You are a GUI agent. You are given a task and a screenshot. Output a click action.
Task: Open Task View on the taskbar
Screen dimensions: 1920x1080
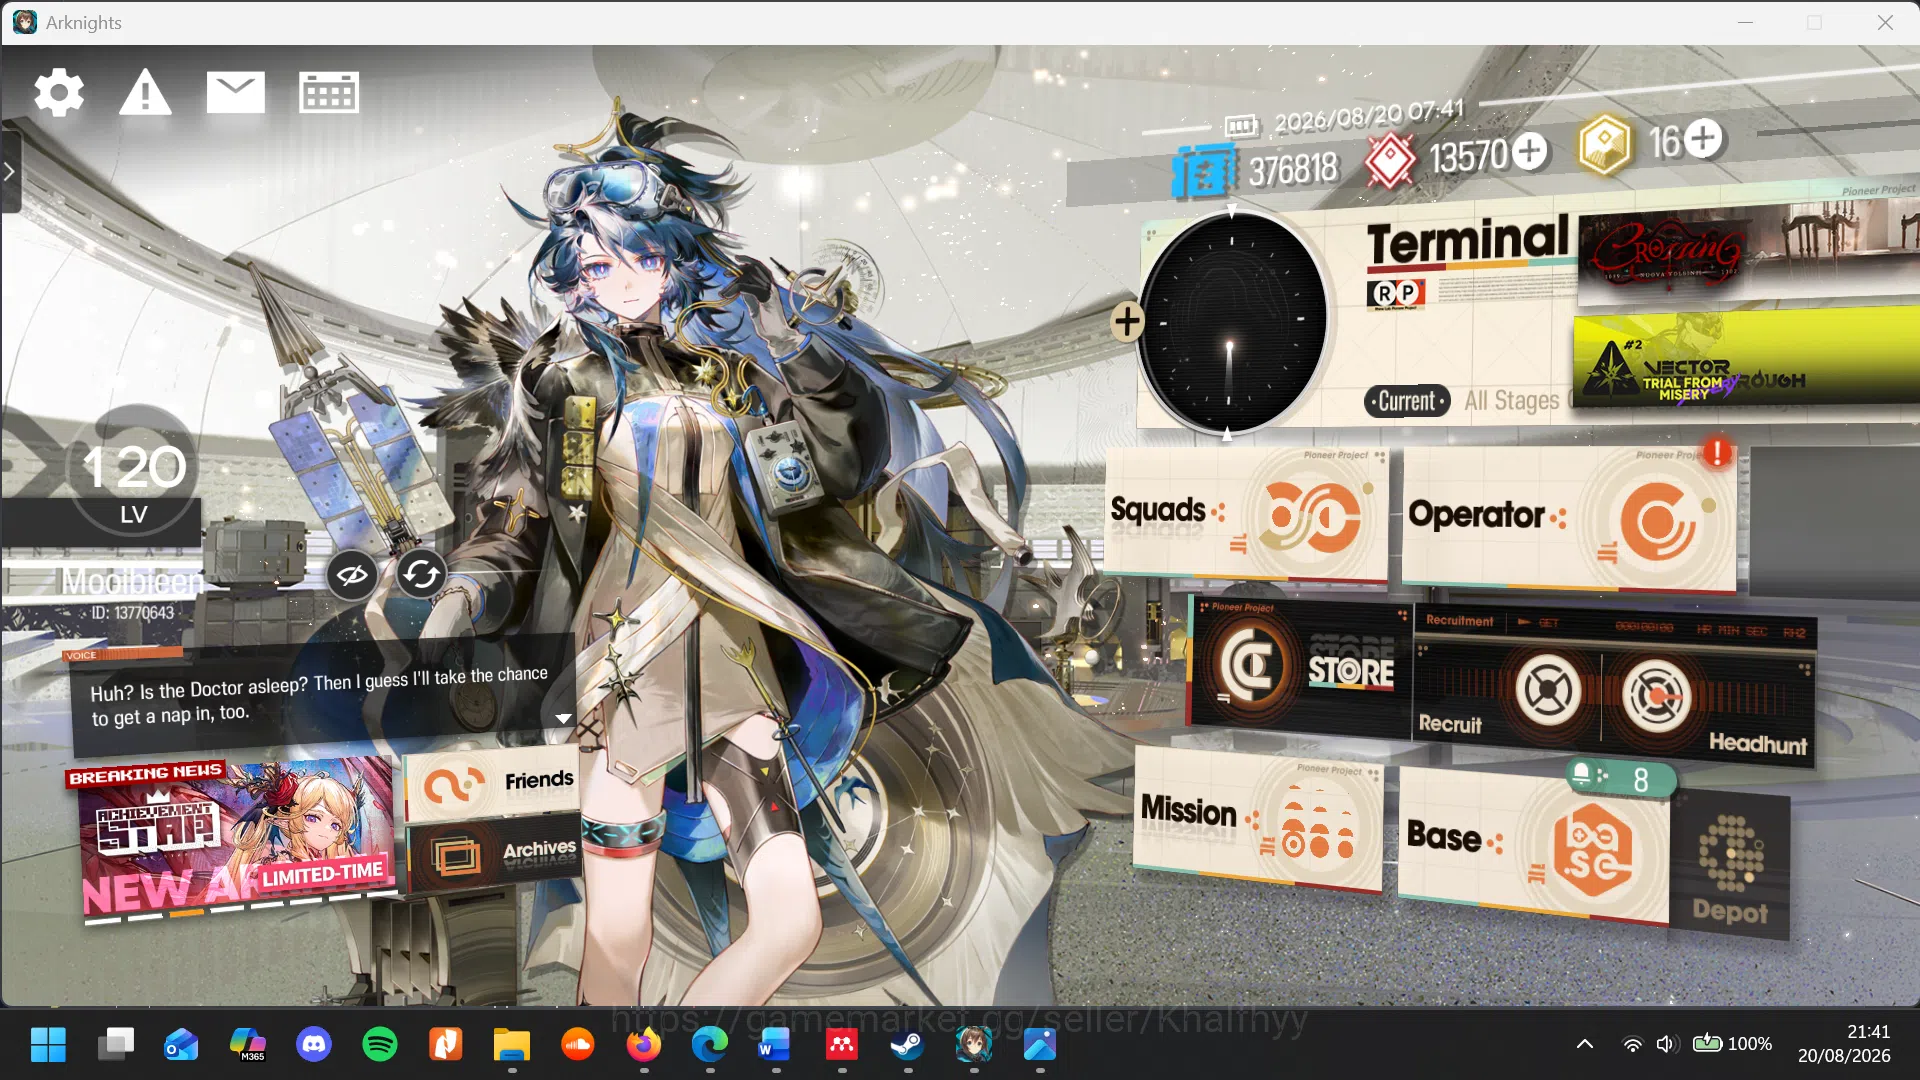tap(116, 1045)
